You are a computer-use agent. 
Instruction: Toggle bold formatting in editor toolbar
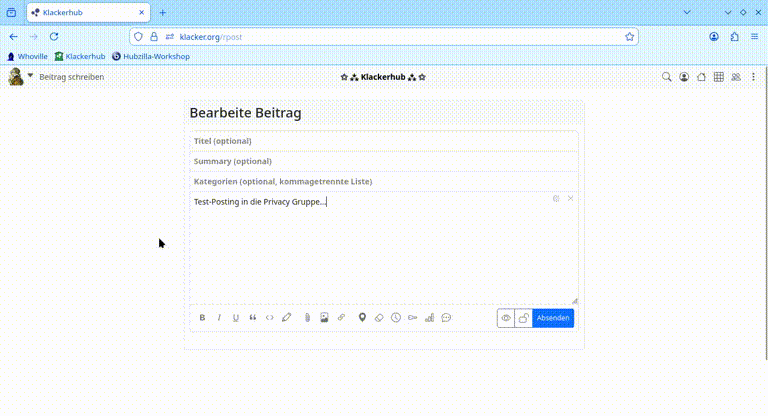click(x=202, y=318)
